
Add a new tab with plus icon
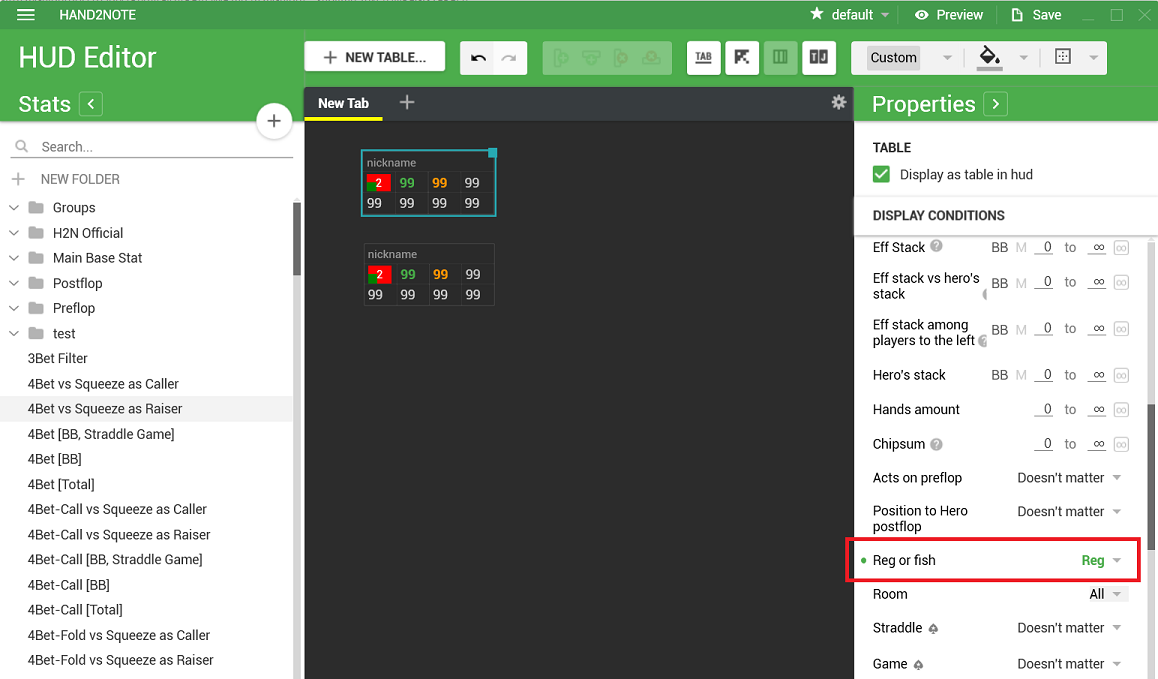point(406,102)
